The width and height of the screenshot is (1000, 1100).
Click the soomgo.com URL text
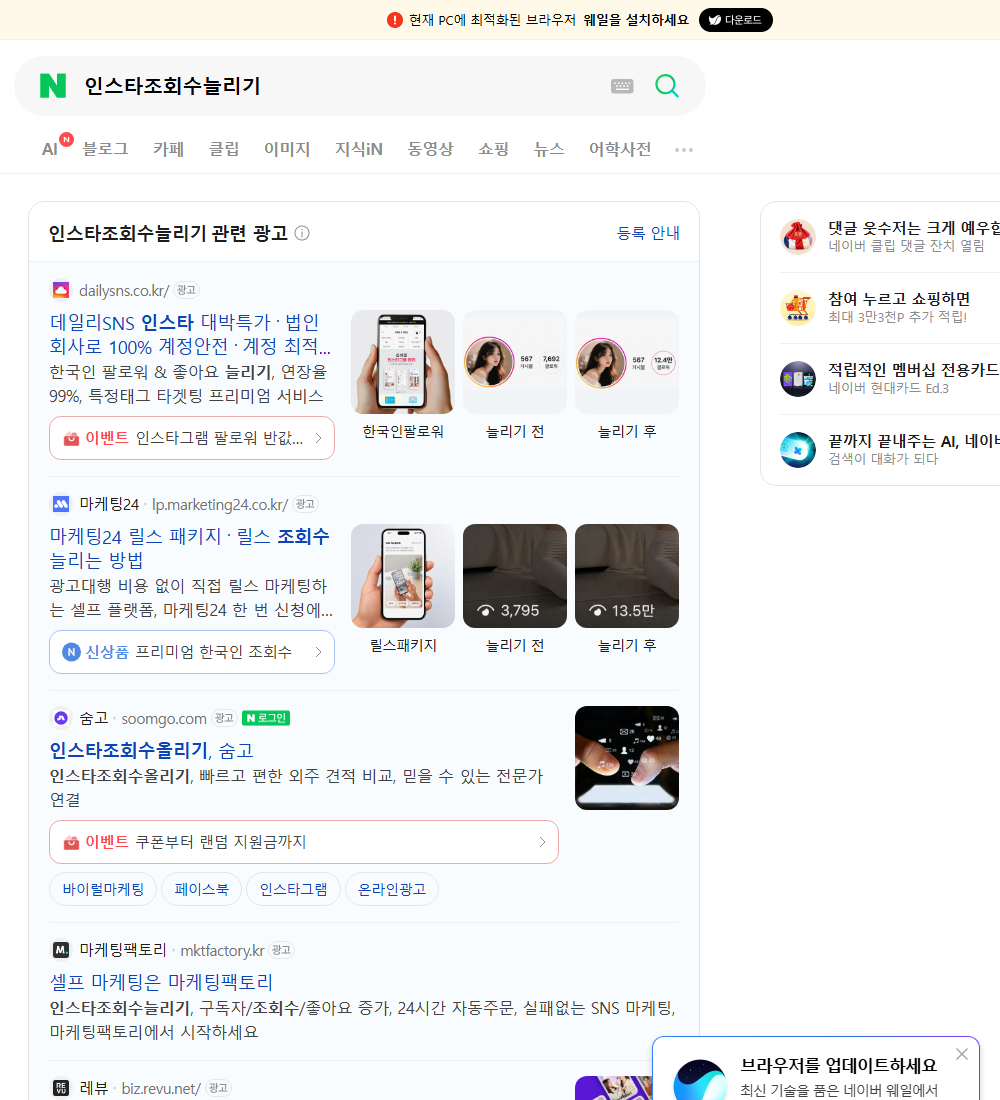[164, 718]
